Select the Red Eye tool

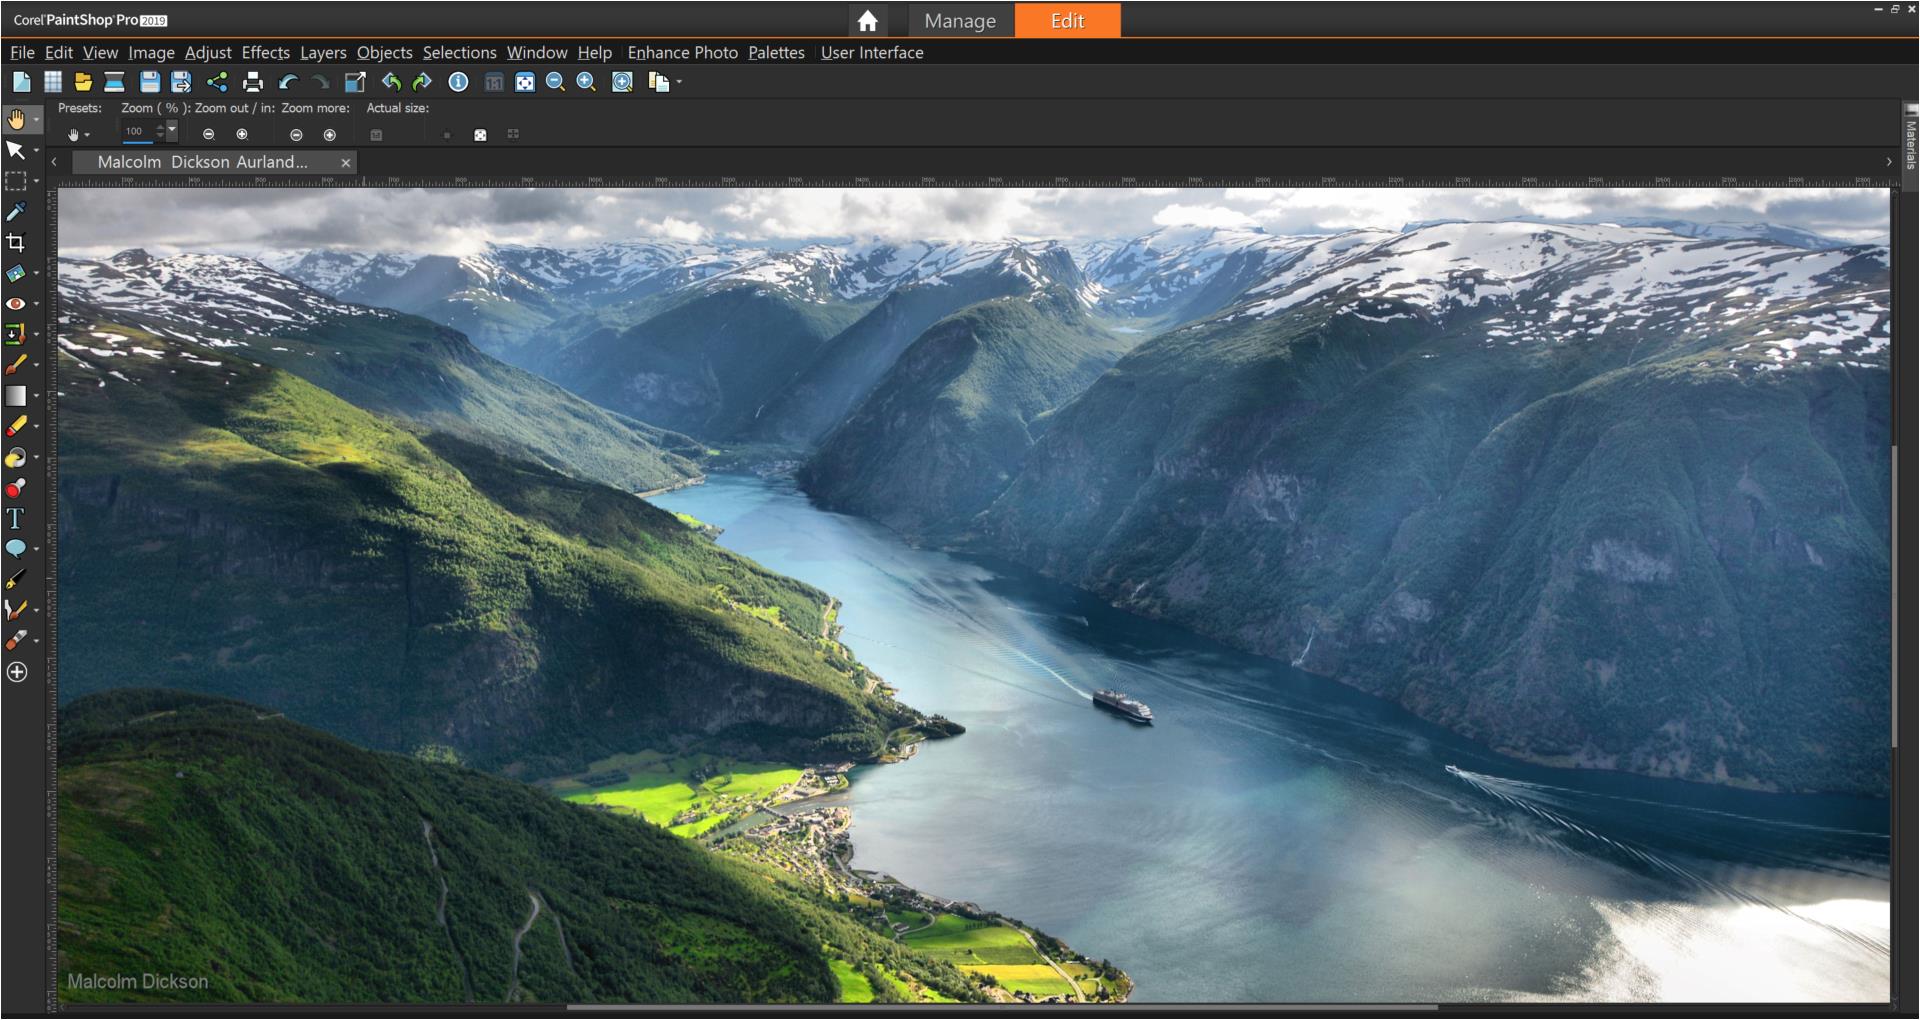click(16, 304)
